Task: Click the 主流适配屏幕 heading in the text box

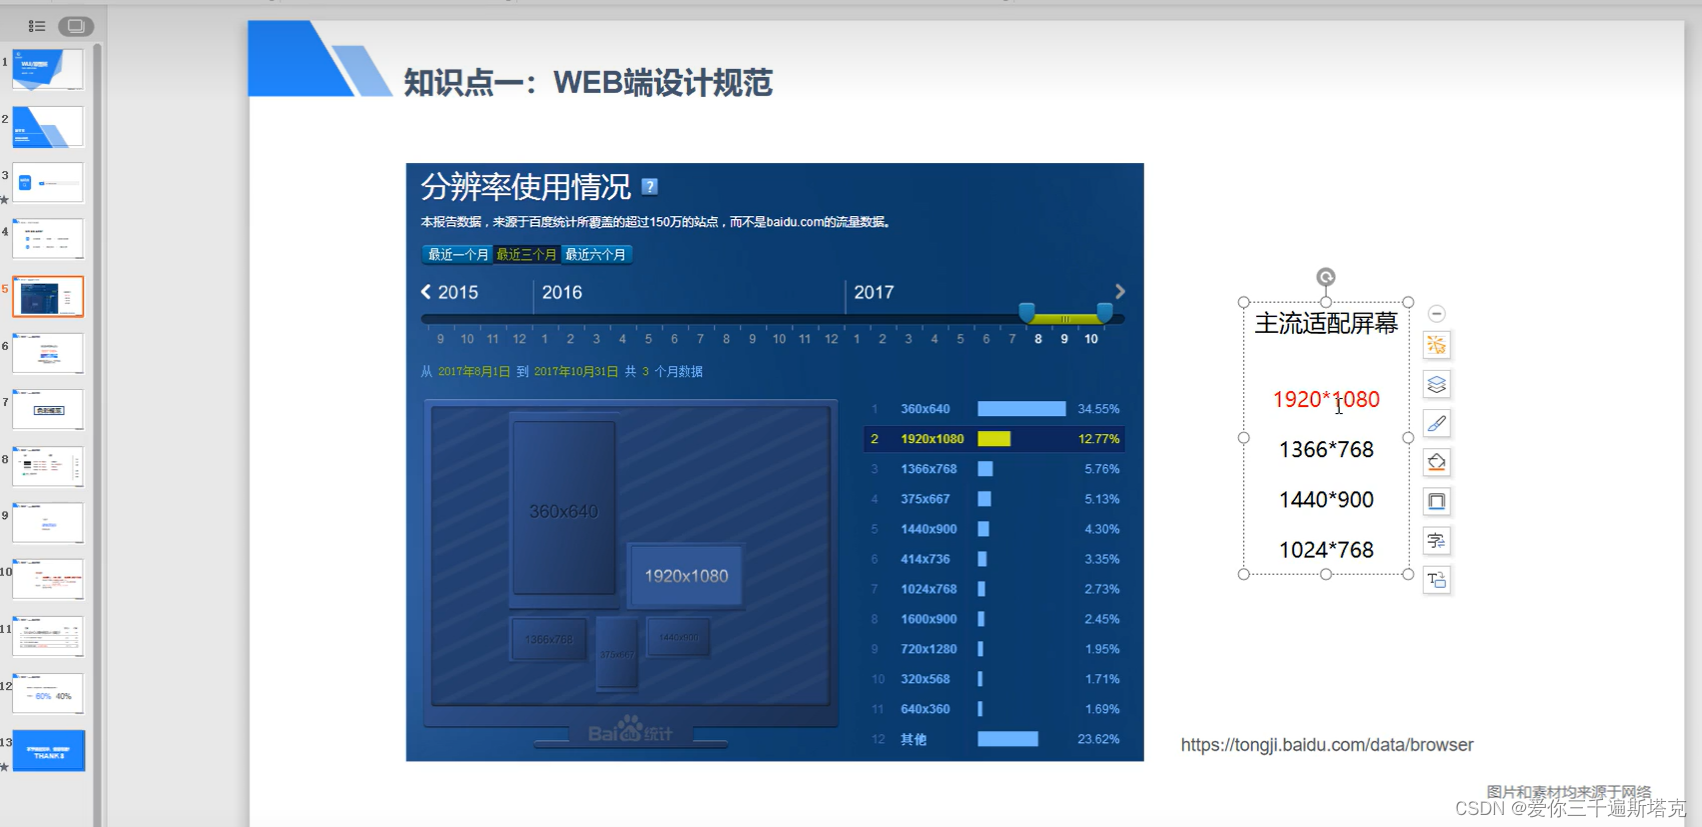Action: 1326,323
